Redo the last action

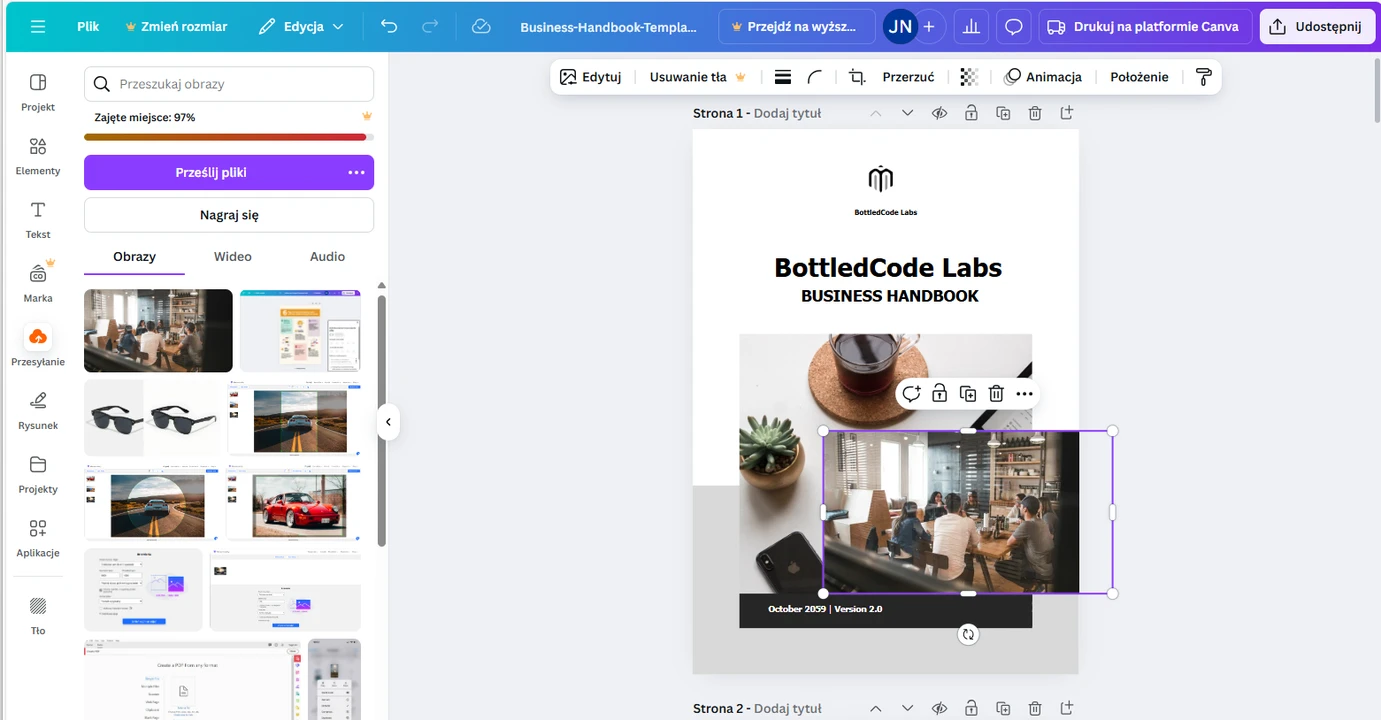pyautogui.click(x=430, y=27)
